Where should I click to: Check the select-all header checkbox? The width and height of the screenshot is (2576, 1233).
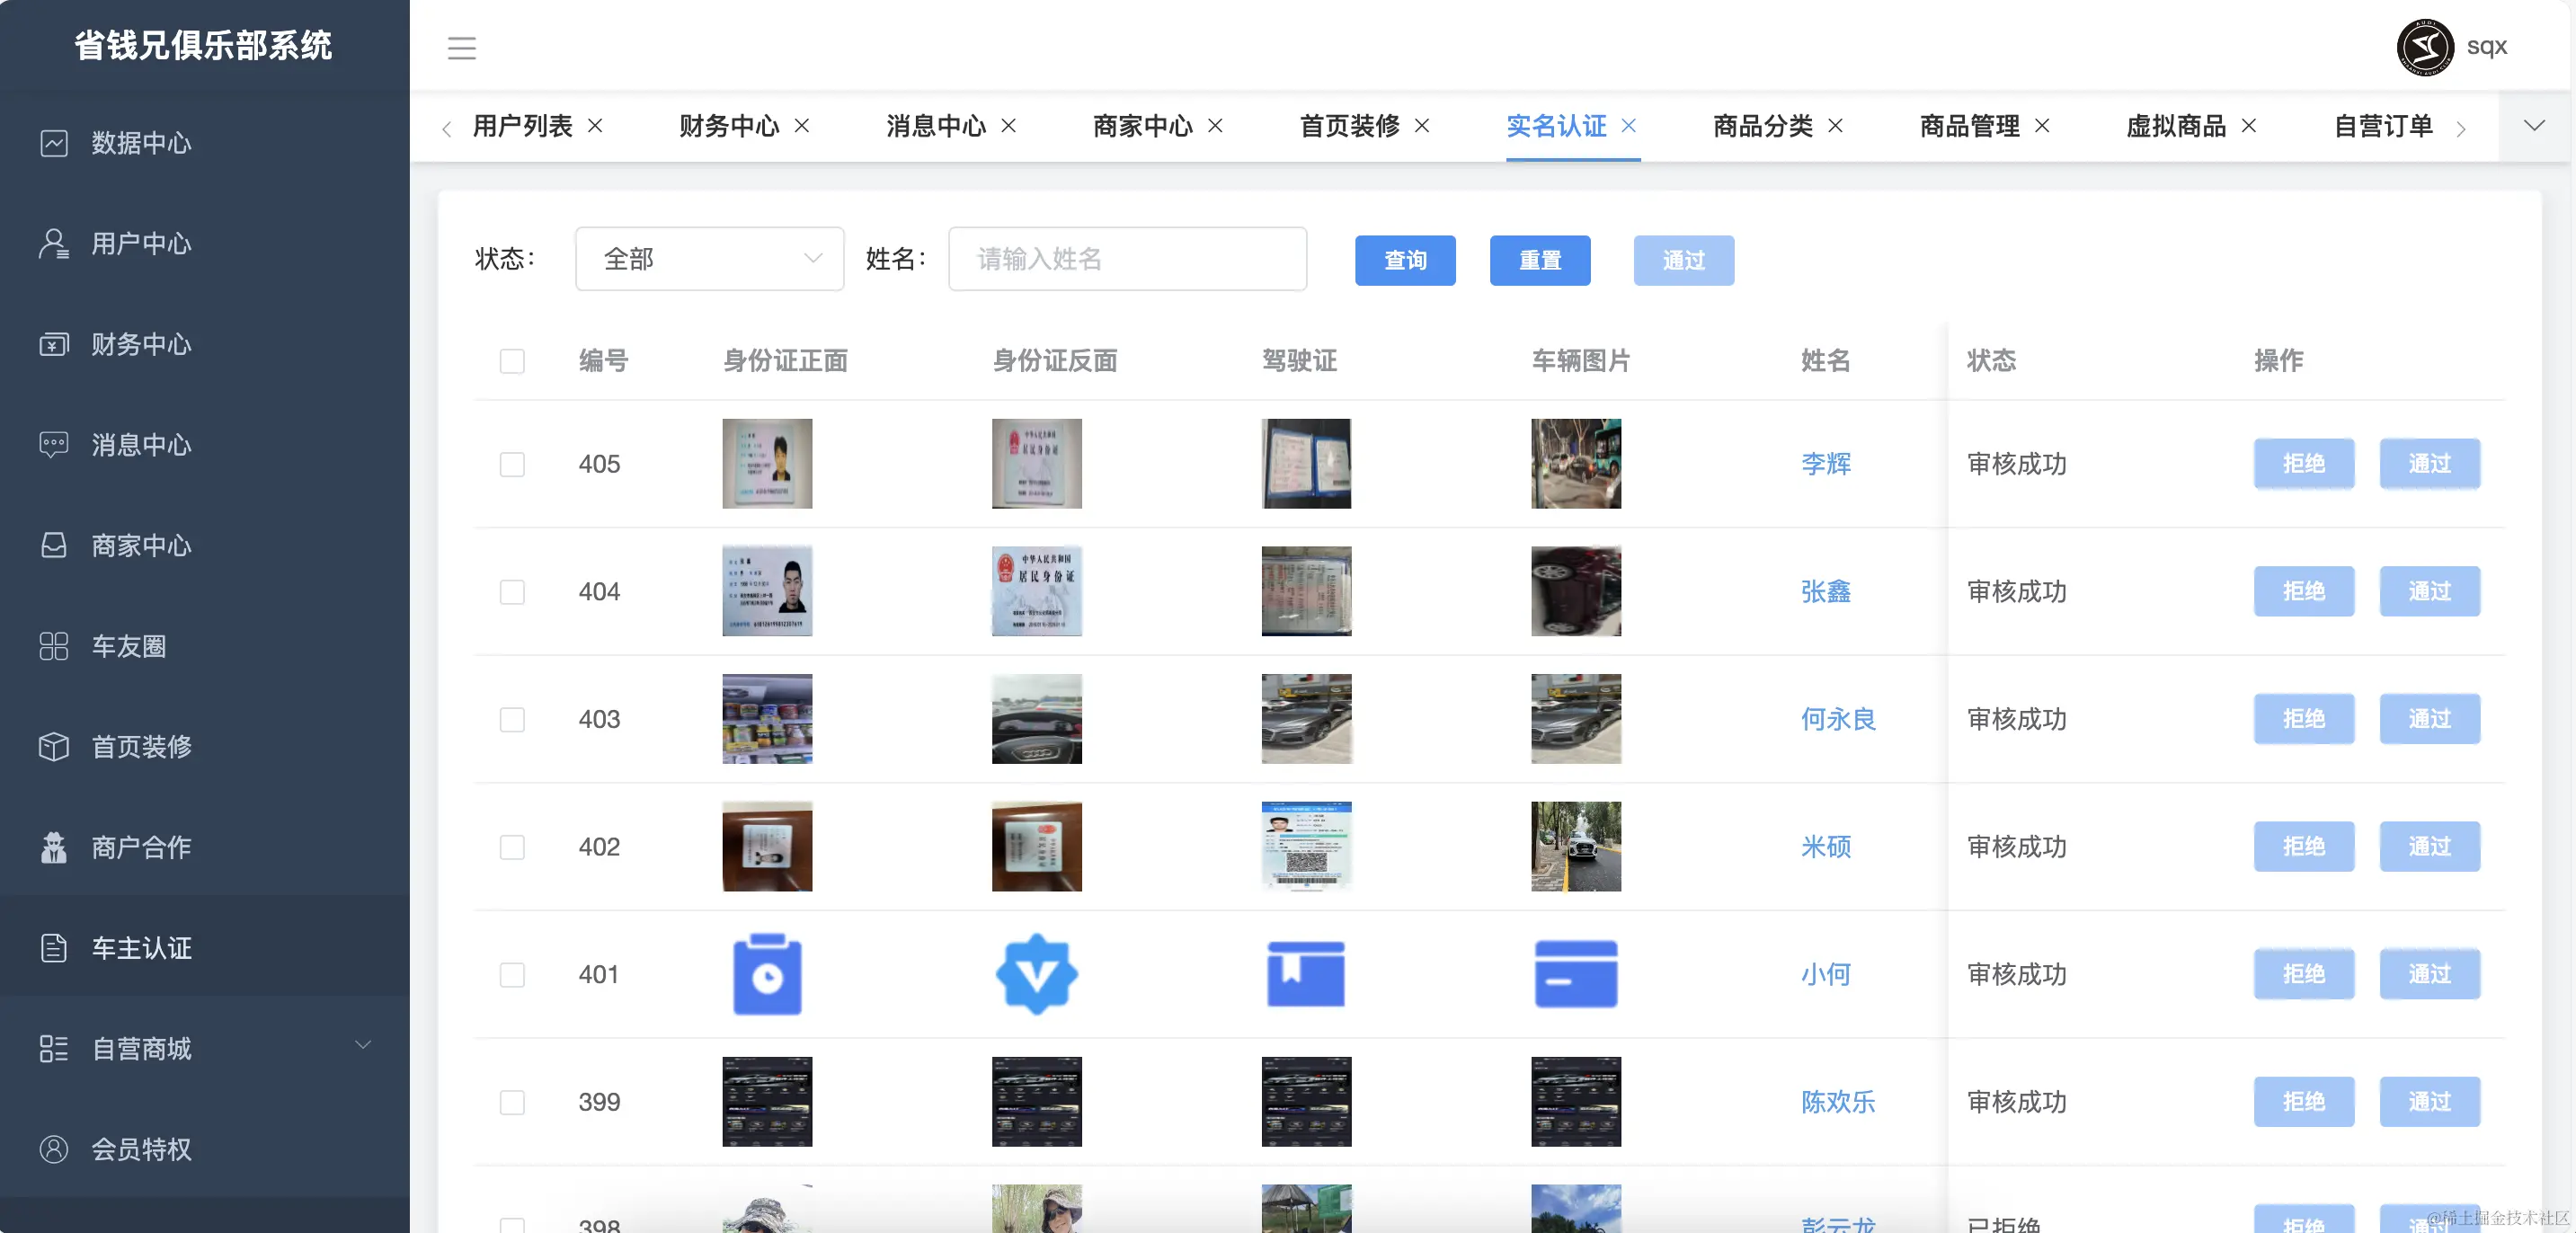[x=512, y=360]
